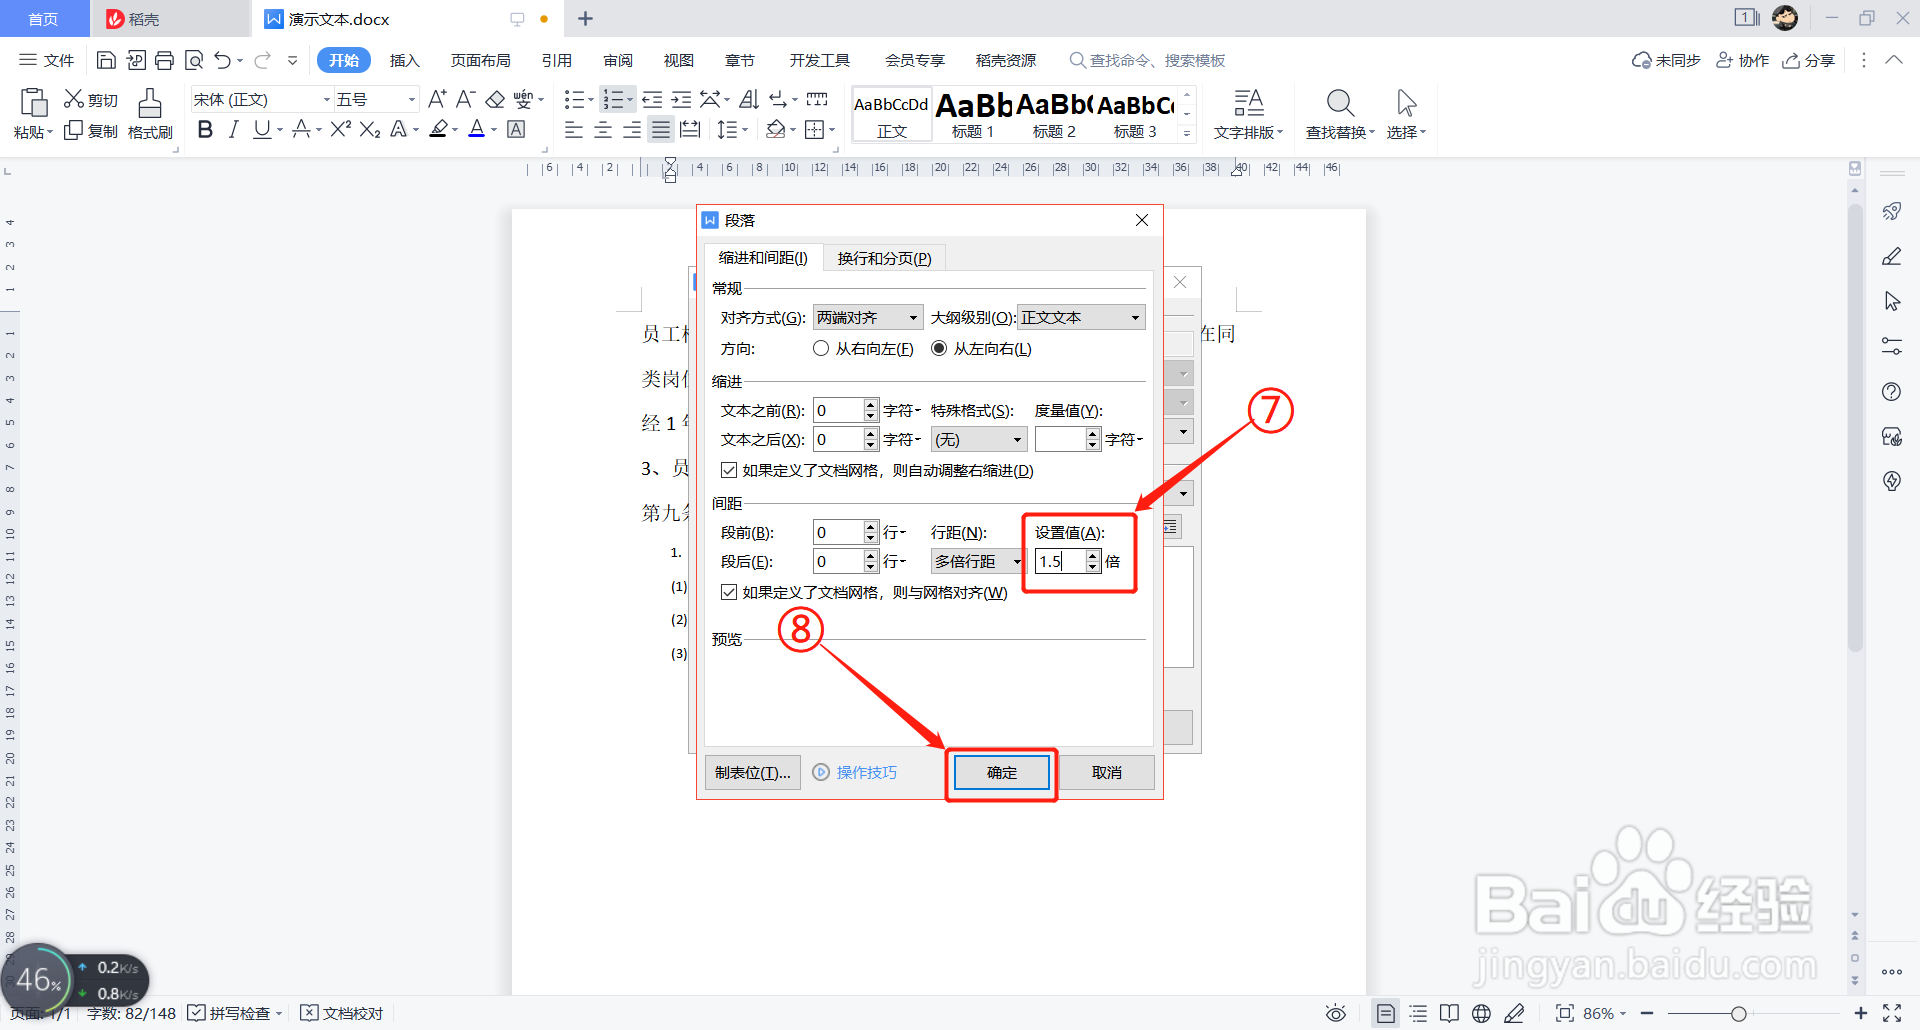Click the vertical document scrollbar

click(x=1855, y=427)
